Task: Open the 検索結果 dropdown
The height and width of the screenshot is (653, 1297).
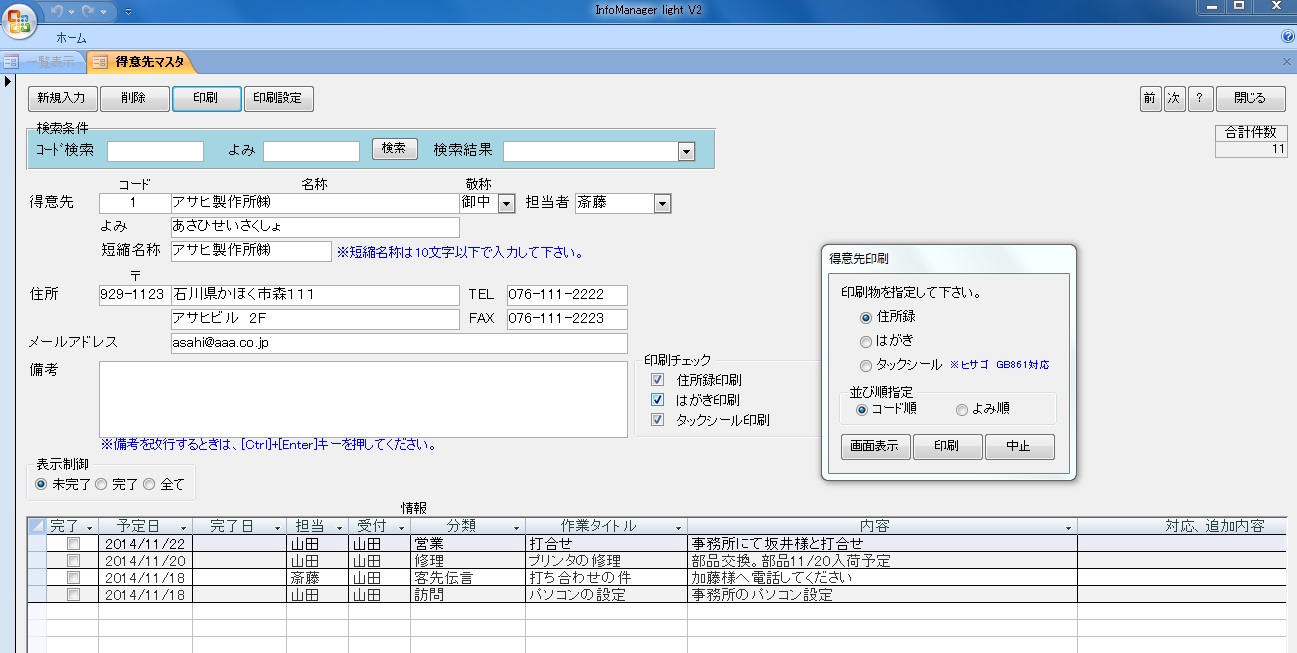Action: [686, 151]
